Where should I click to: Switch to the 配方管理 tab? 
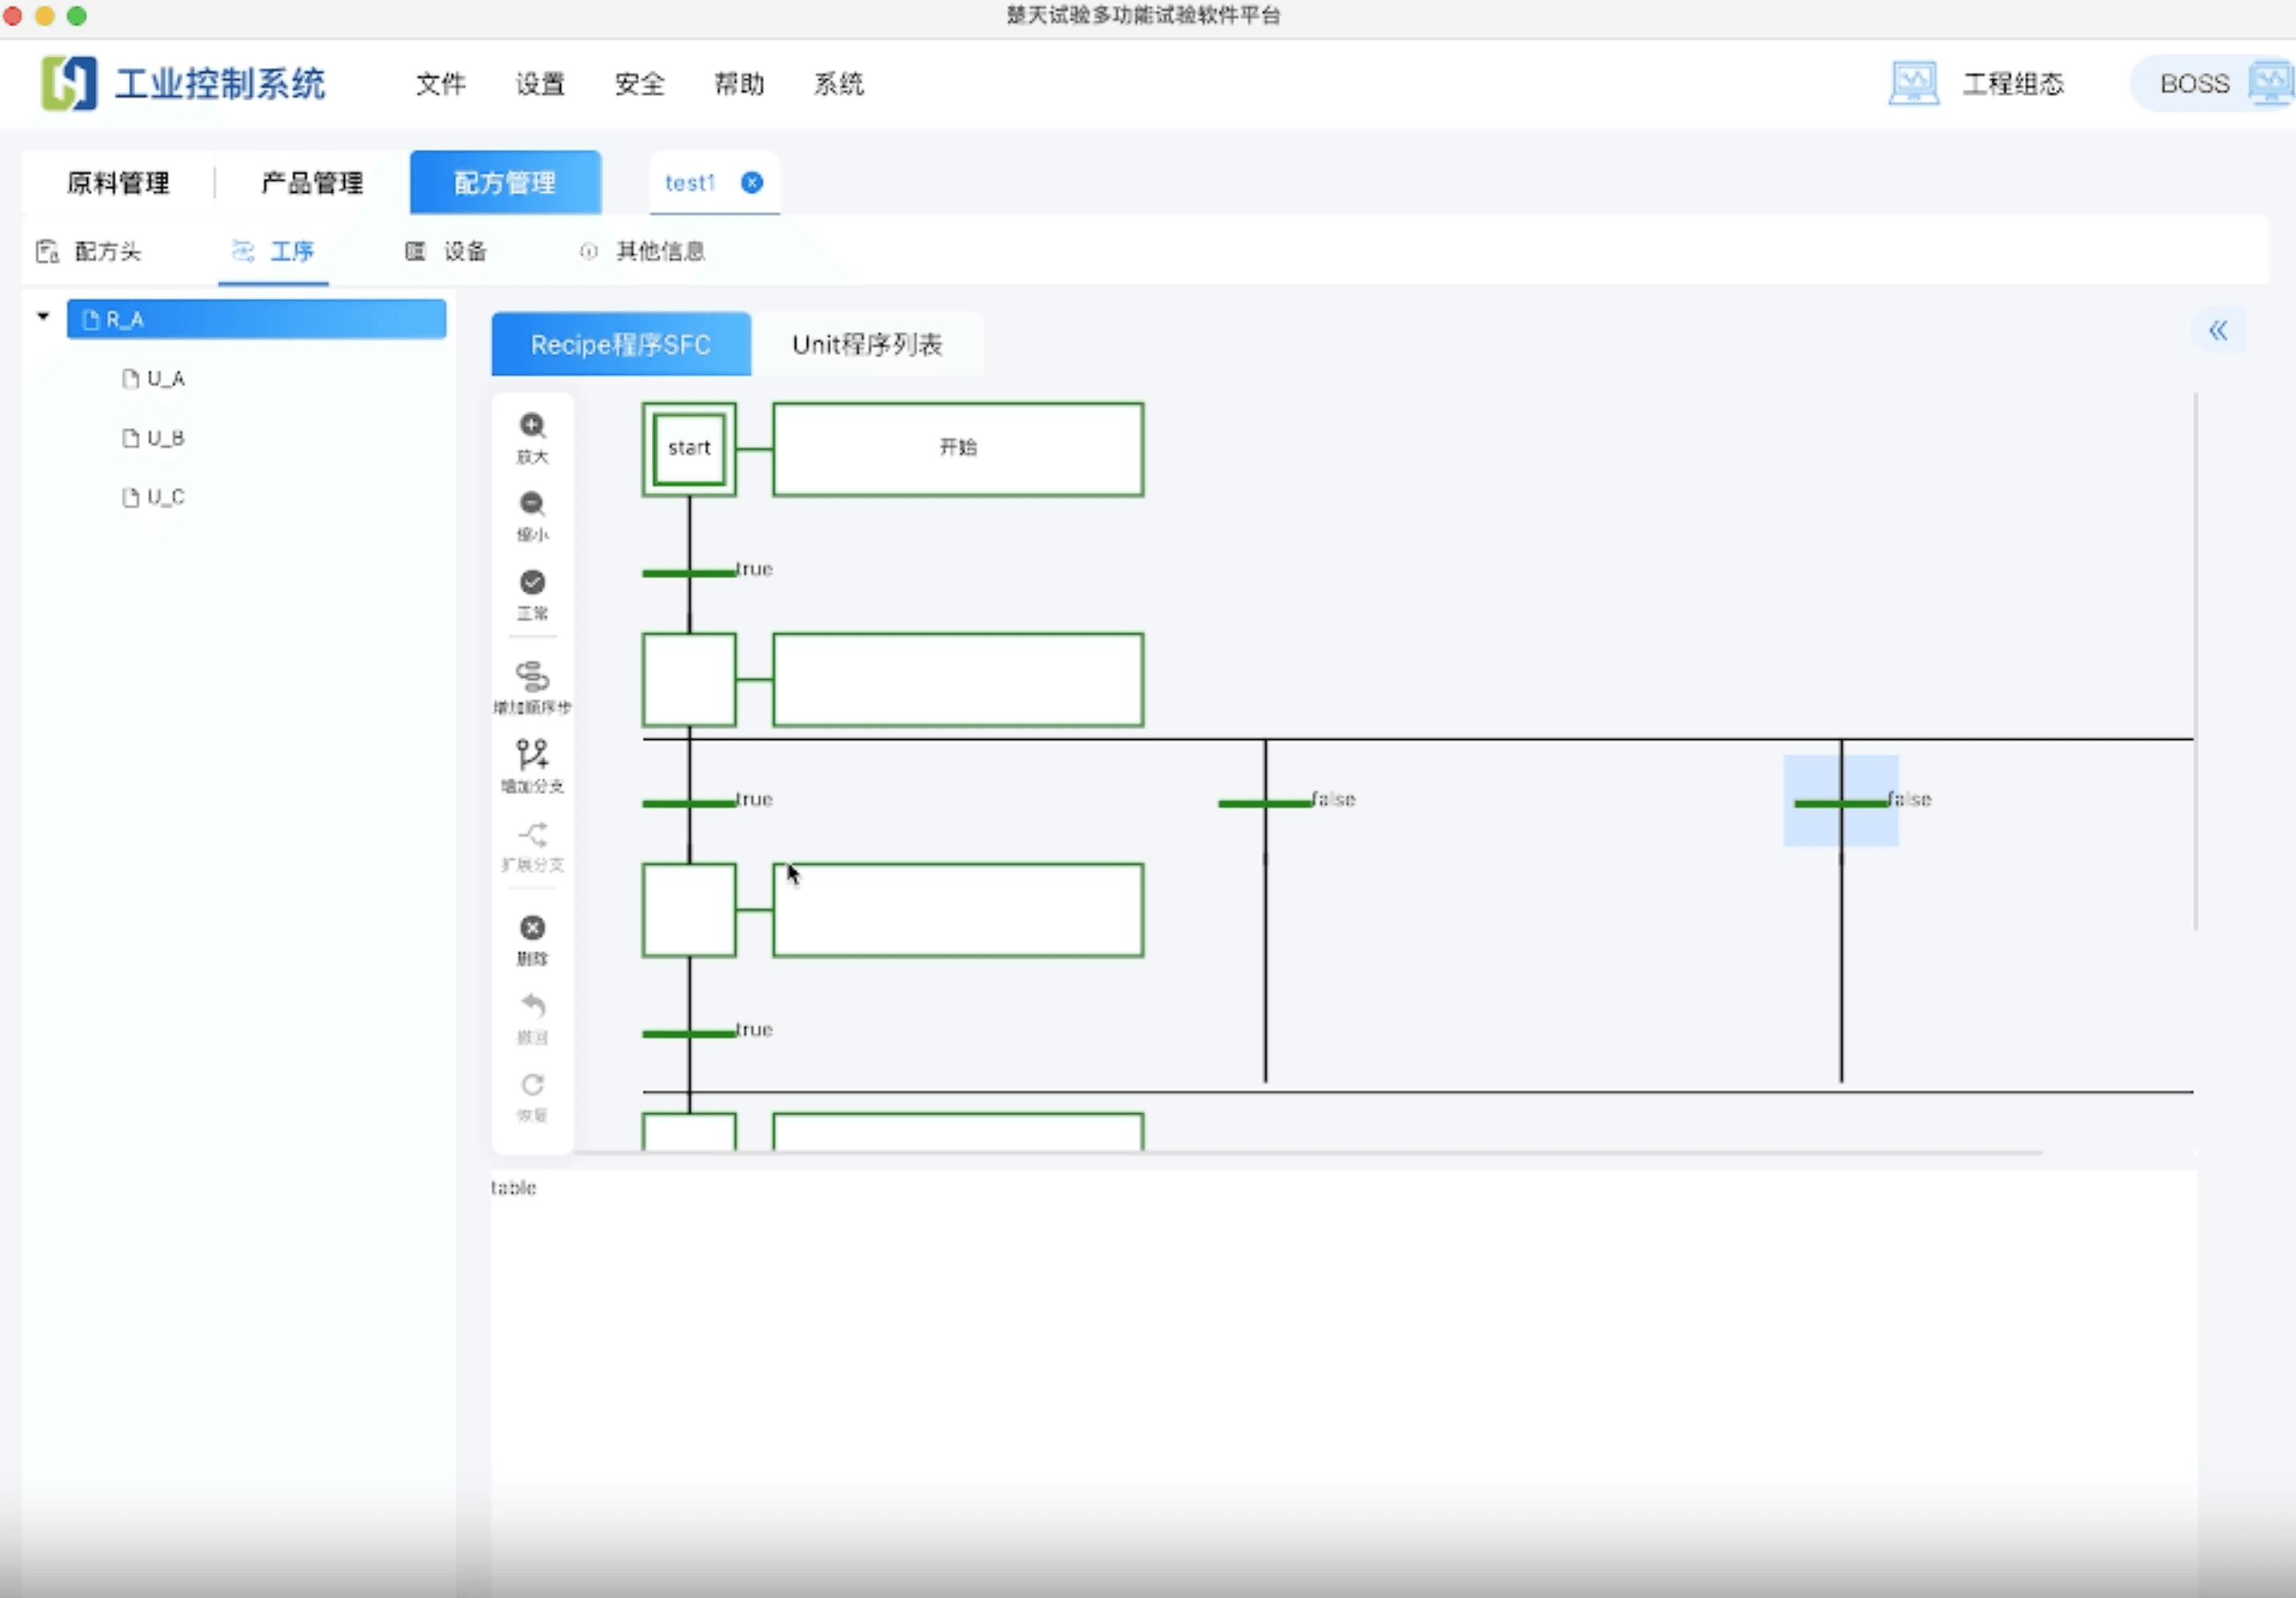pos(506,183)
